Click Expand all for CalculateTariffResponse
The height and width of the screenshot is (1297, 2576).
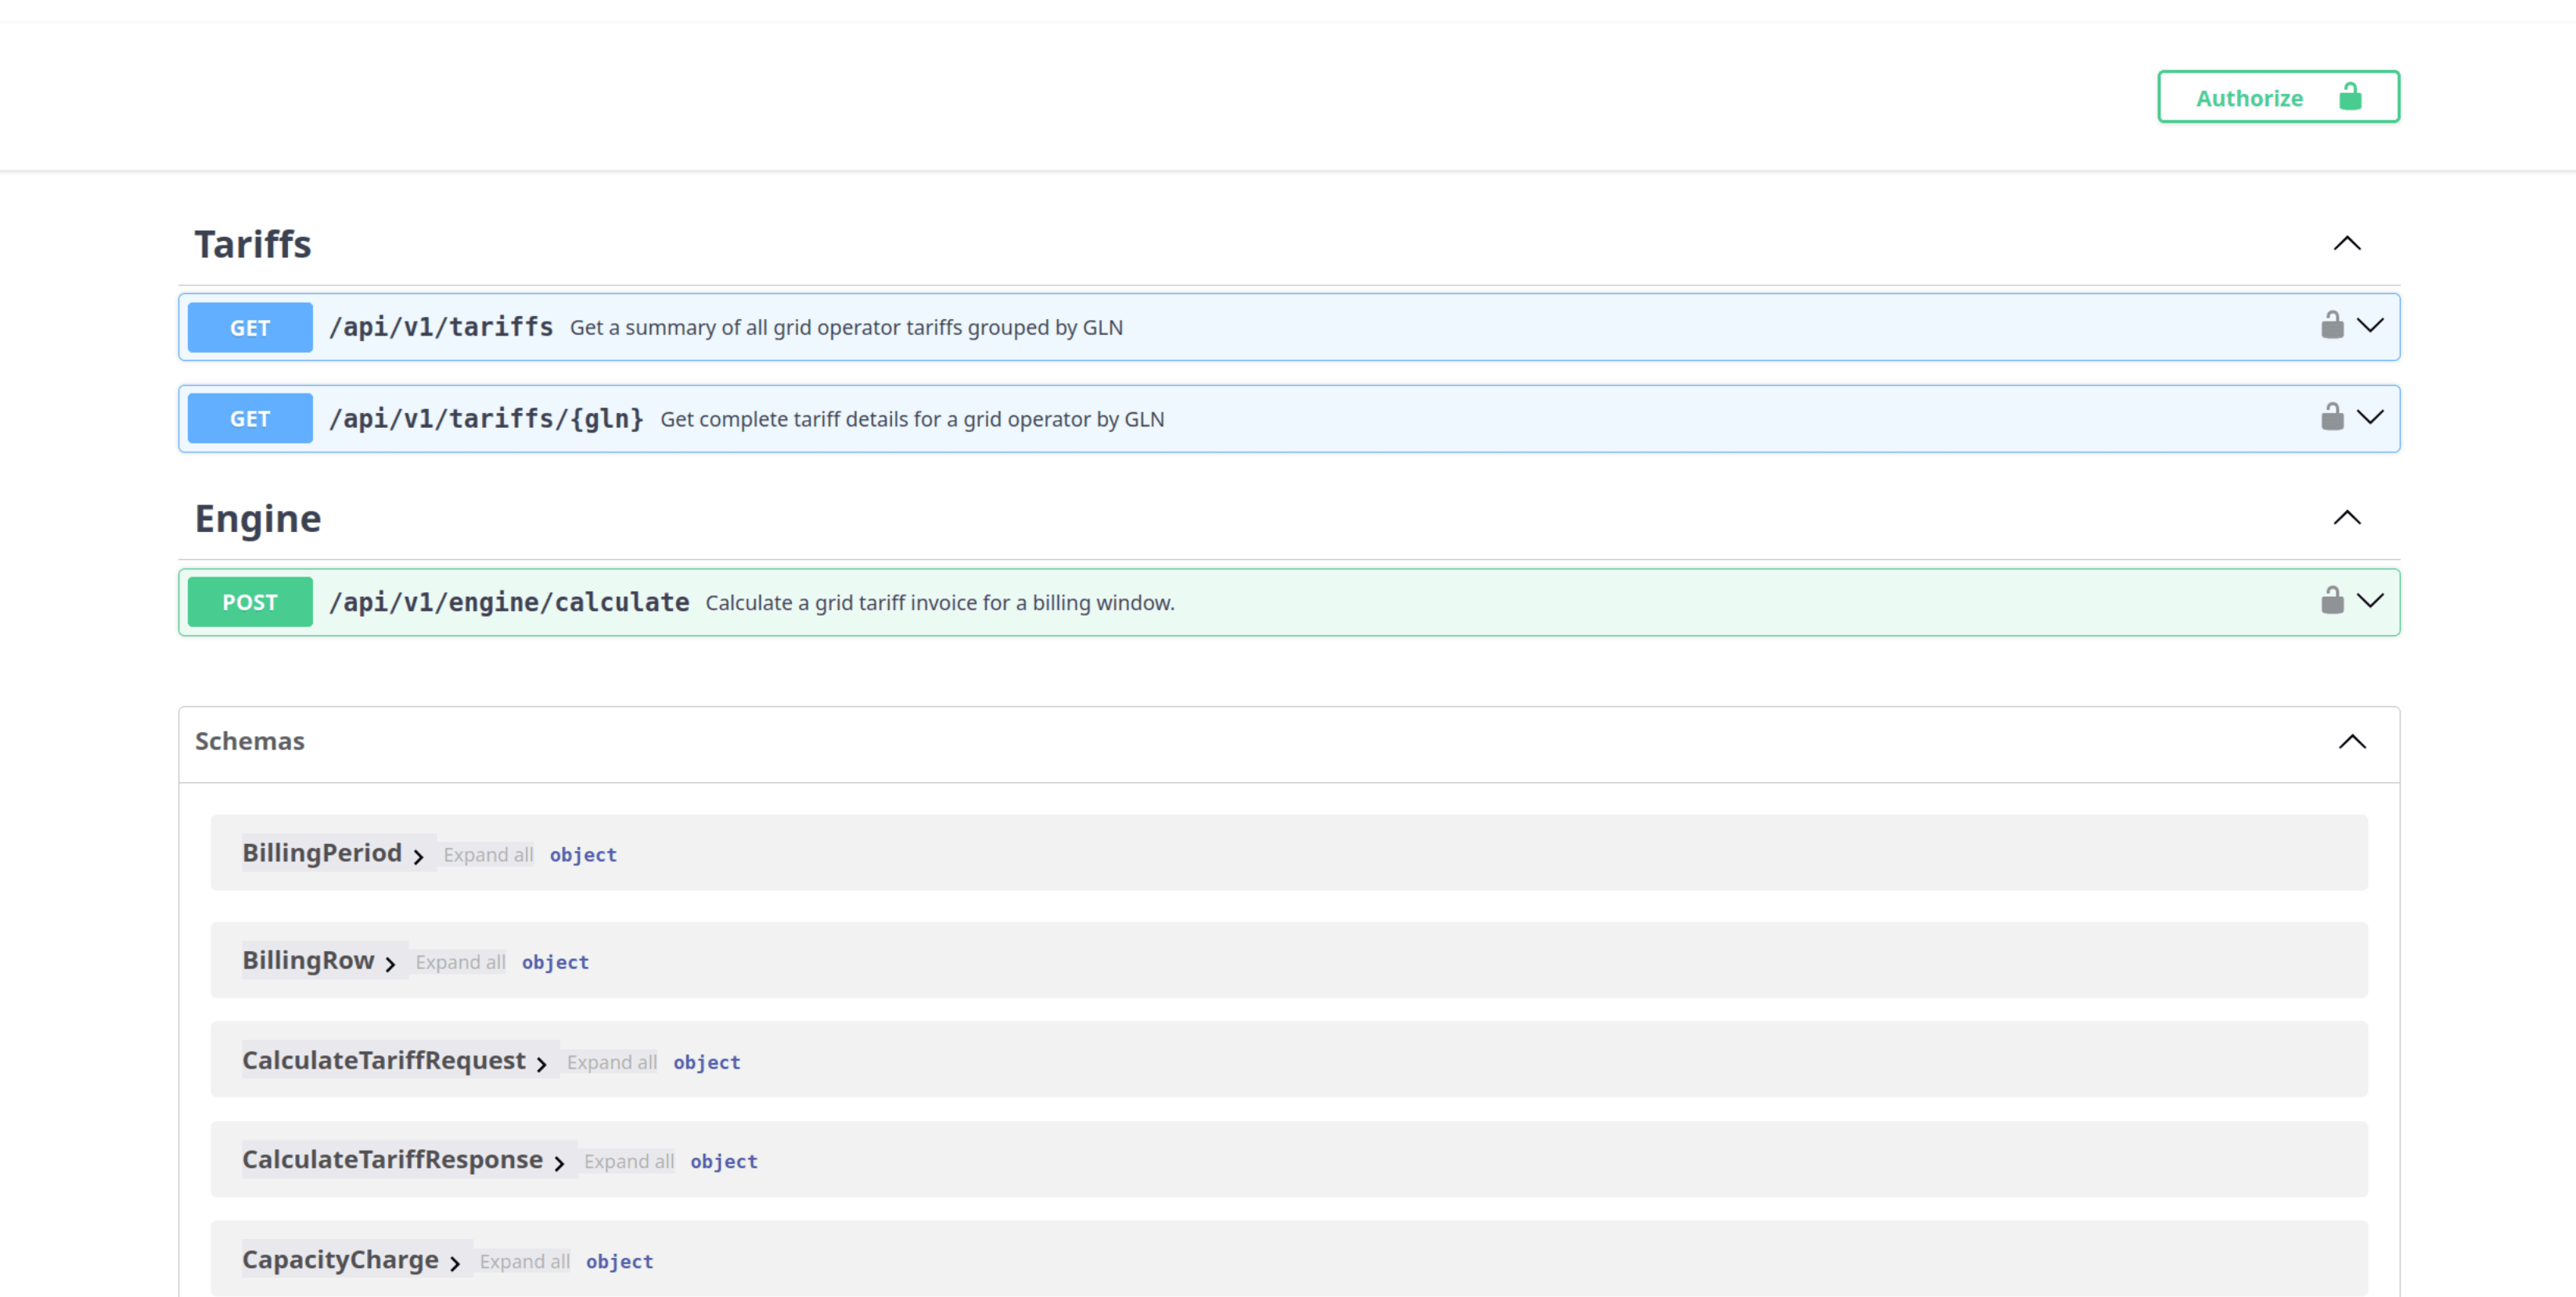pyautogui.click(x=629, y=1162)
